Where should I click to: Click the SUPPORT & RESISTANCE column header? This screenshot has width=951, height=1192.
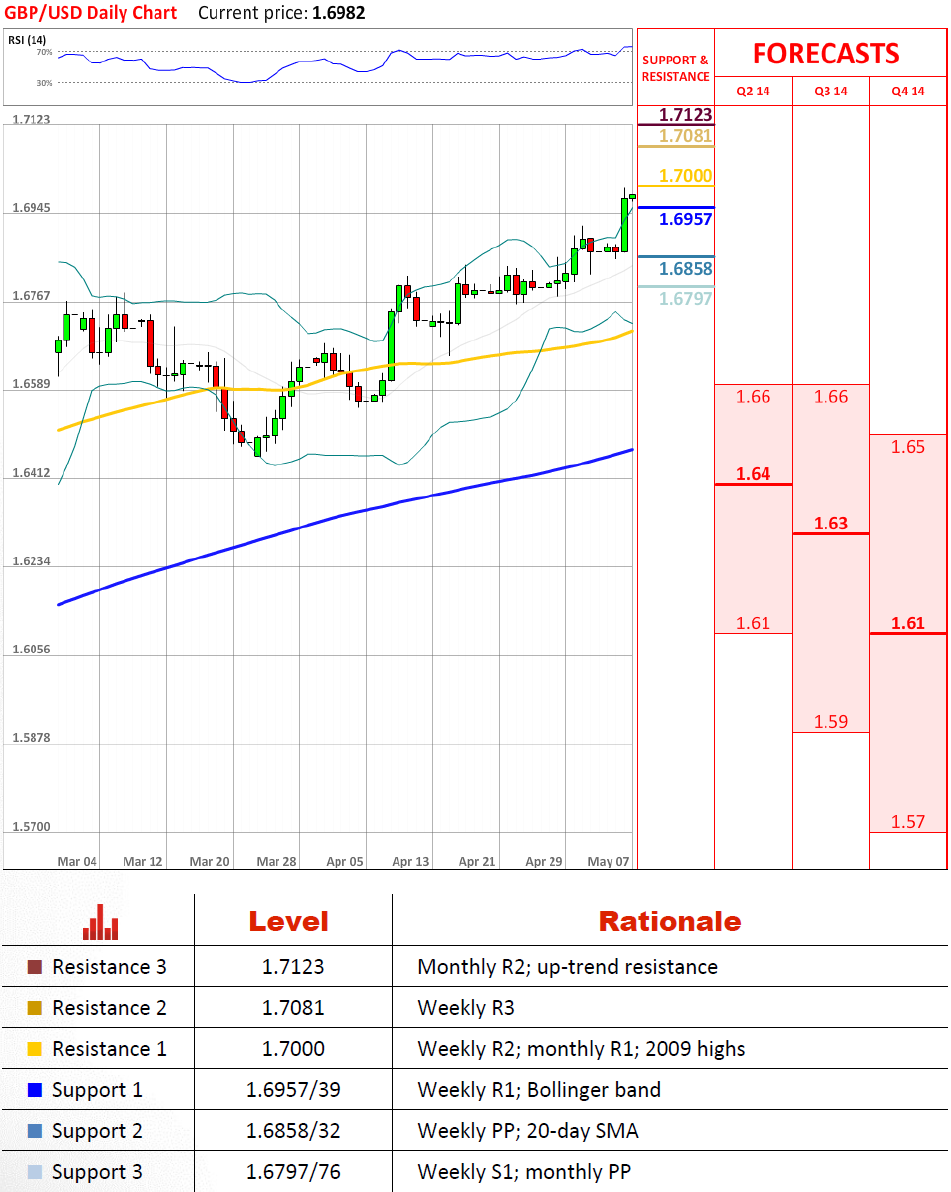[x=675, y=68]
